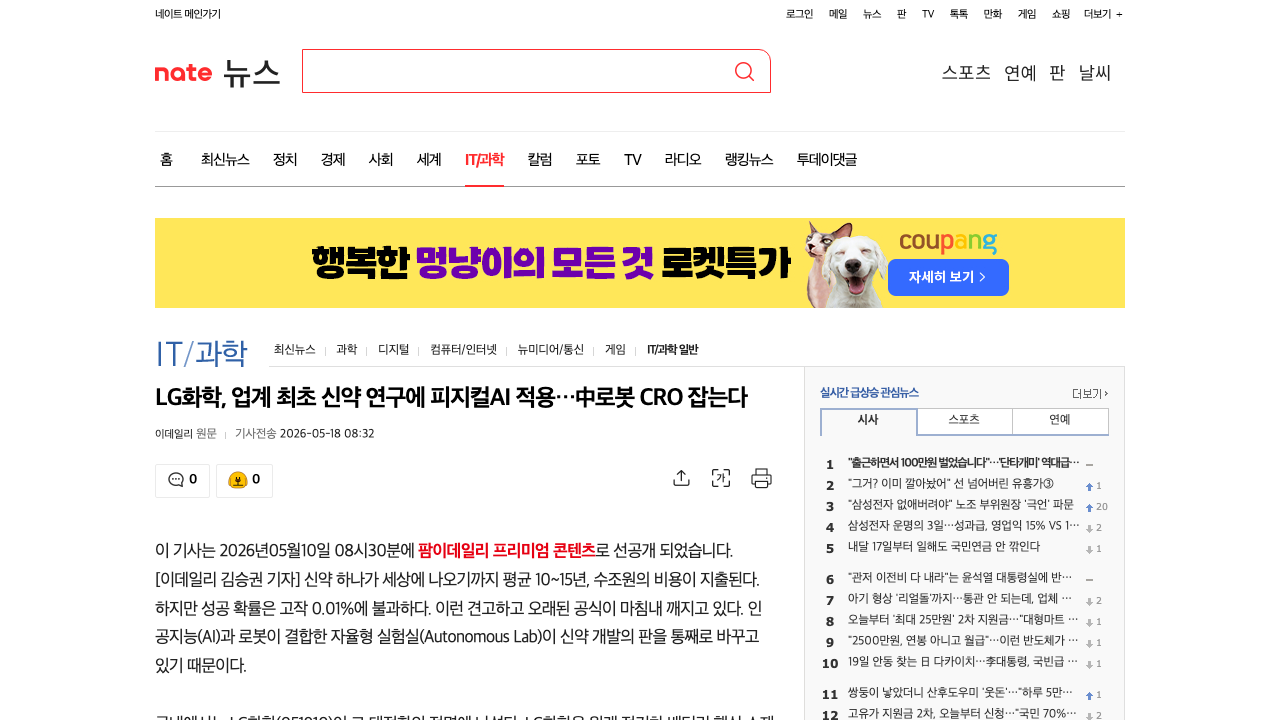Open 팜이데일리 프리미엄 콘텐츠 link
Screen dimensions: 1280x720
pos(507,550)
